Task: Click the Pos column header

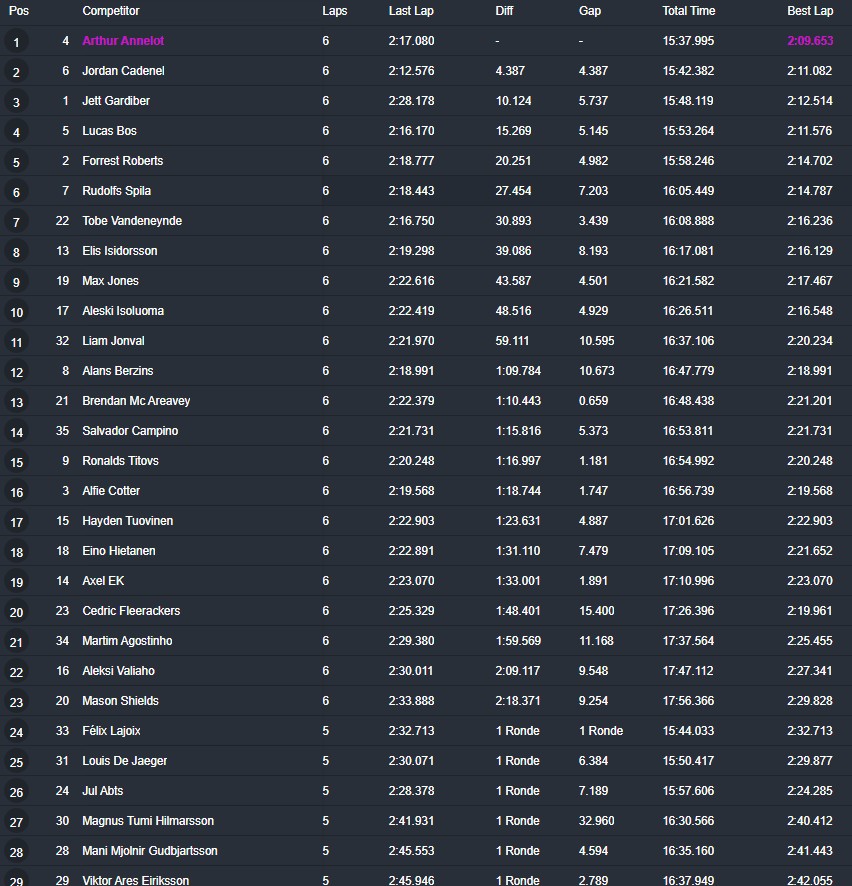Action: (x=19, y=11)
